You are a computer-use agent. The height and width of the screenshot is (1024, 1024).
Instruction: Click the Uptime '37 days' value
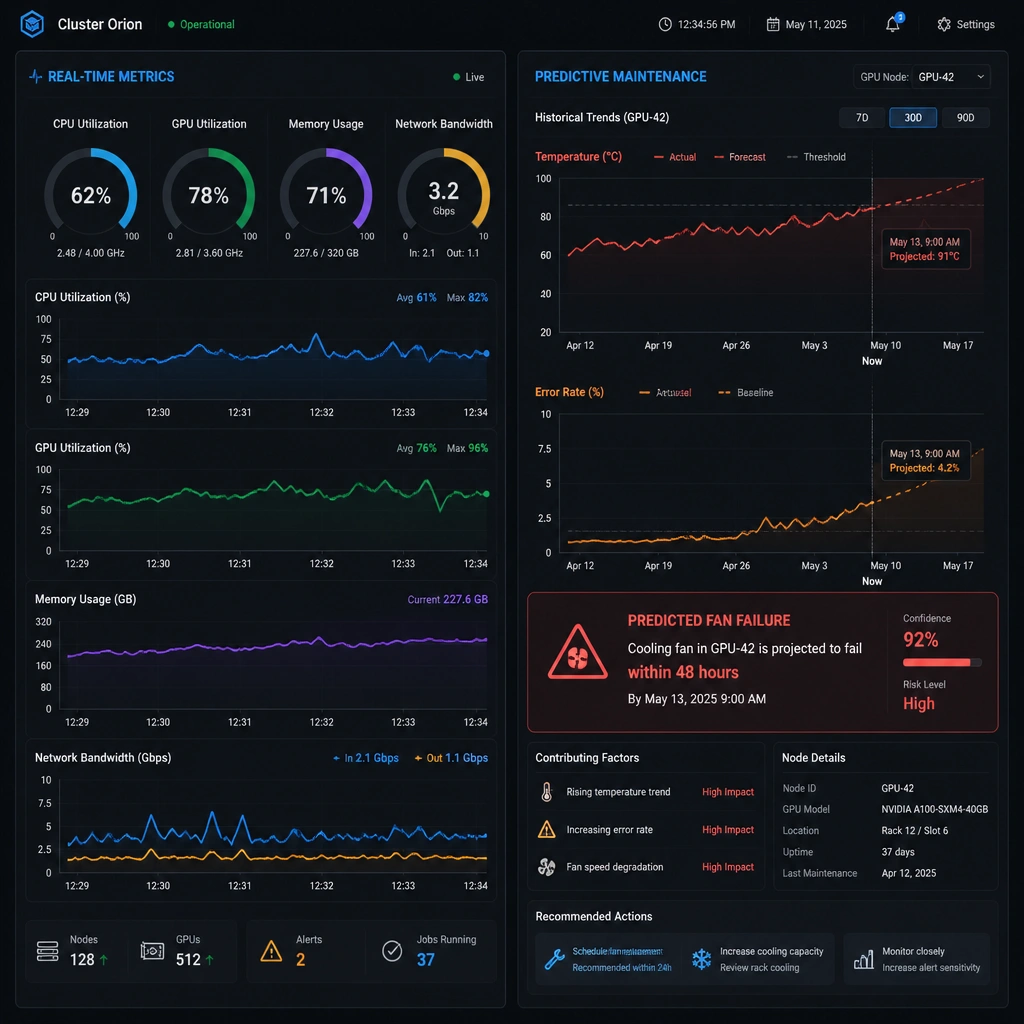tap(897, 852)
